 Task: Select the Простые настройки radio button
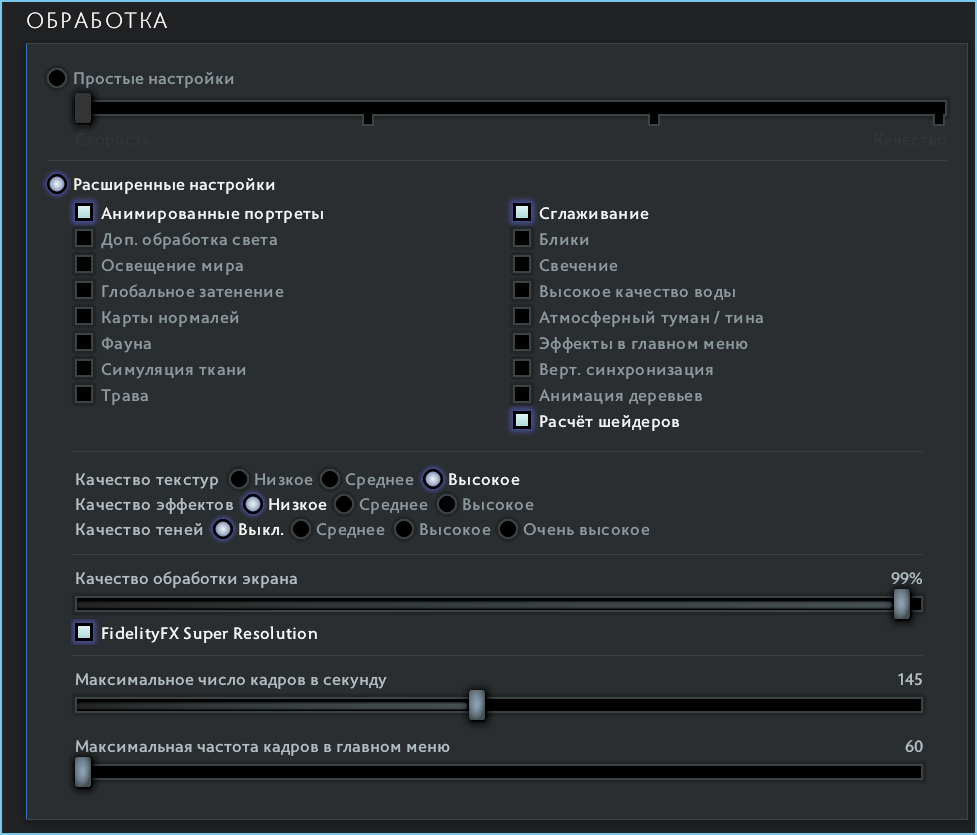pyautogui.click(x=57, y=78)
